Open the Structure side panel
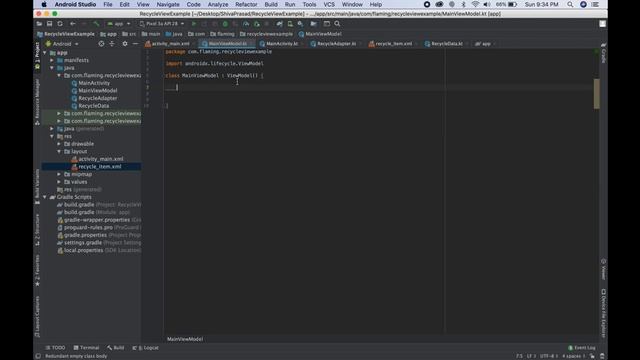The height and width of the screenshot is (360, 640). click(x=37, y=230)
